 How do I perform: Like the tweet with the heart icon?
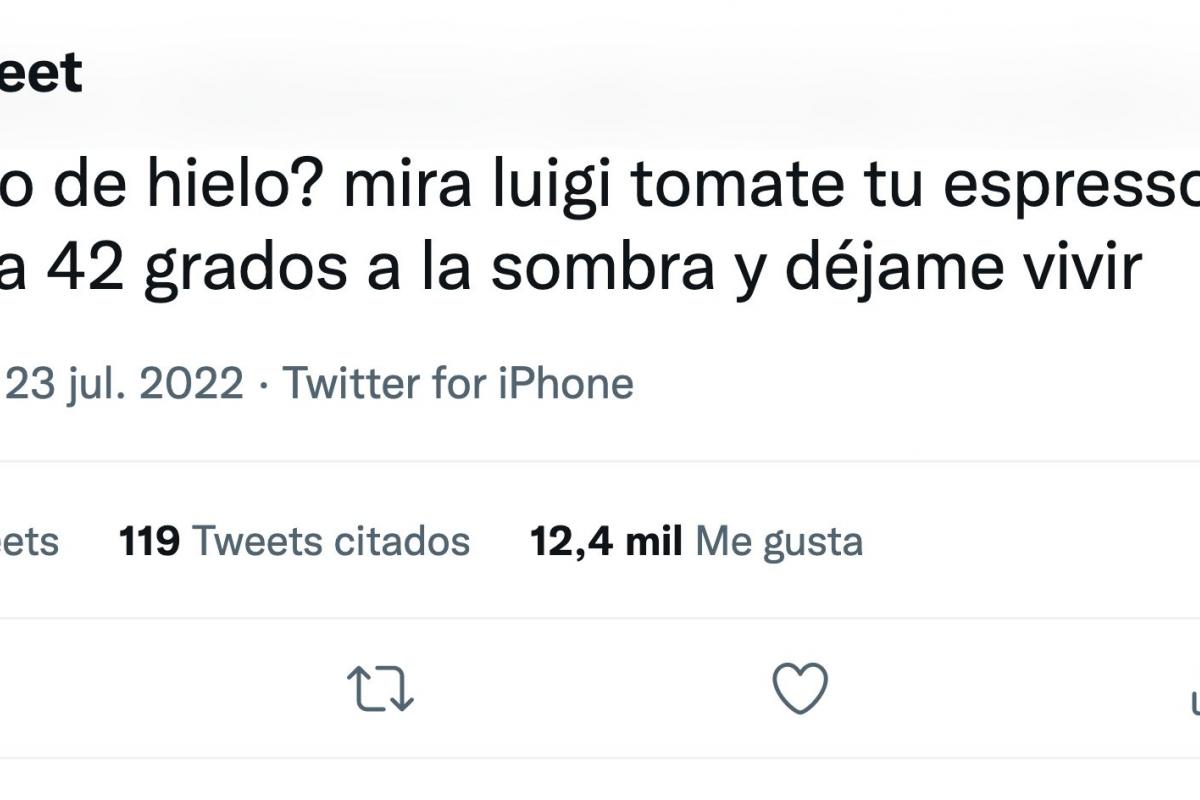tap(801, 688)
